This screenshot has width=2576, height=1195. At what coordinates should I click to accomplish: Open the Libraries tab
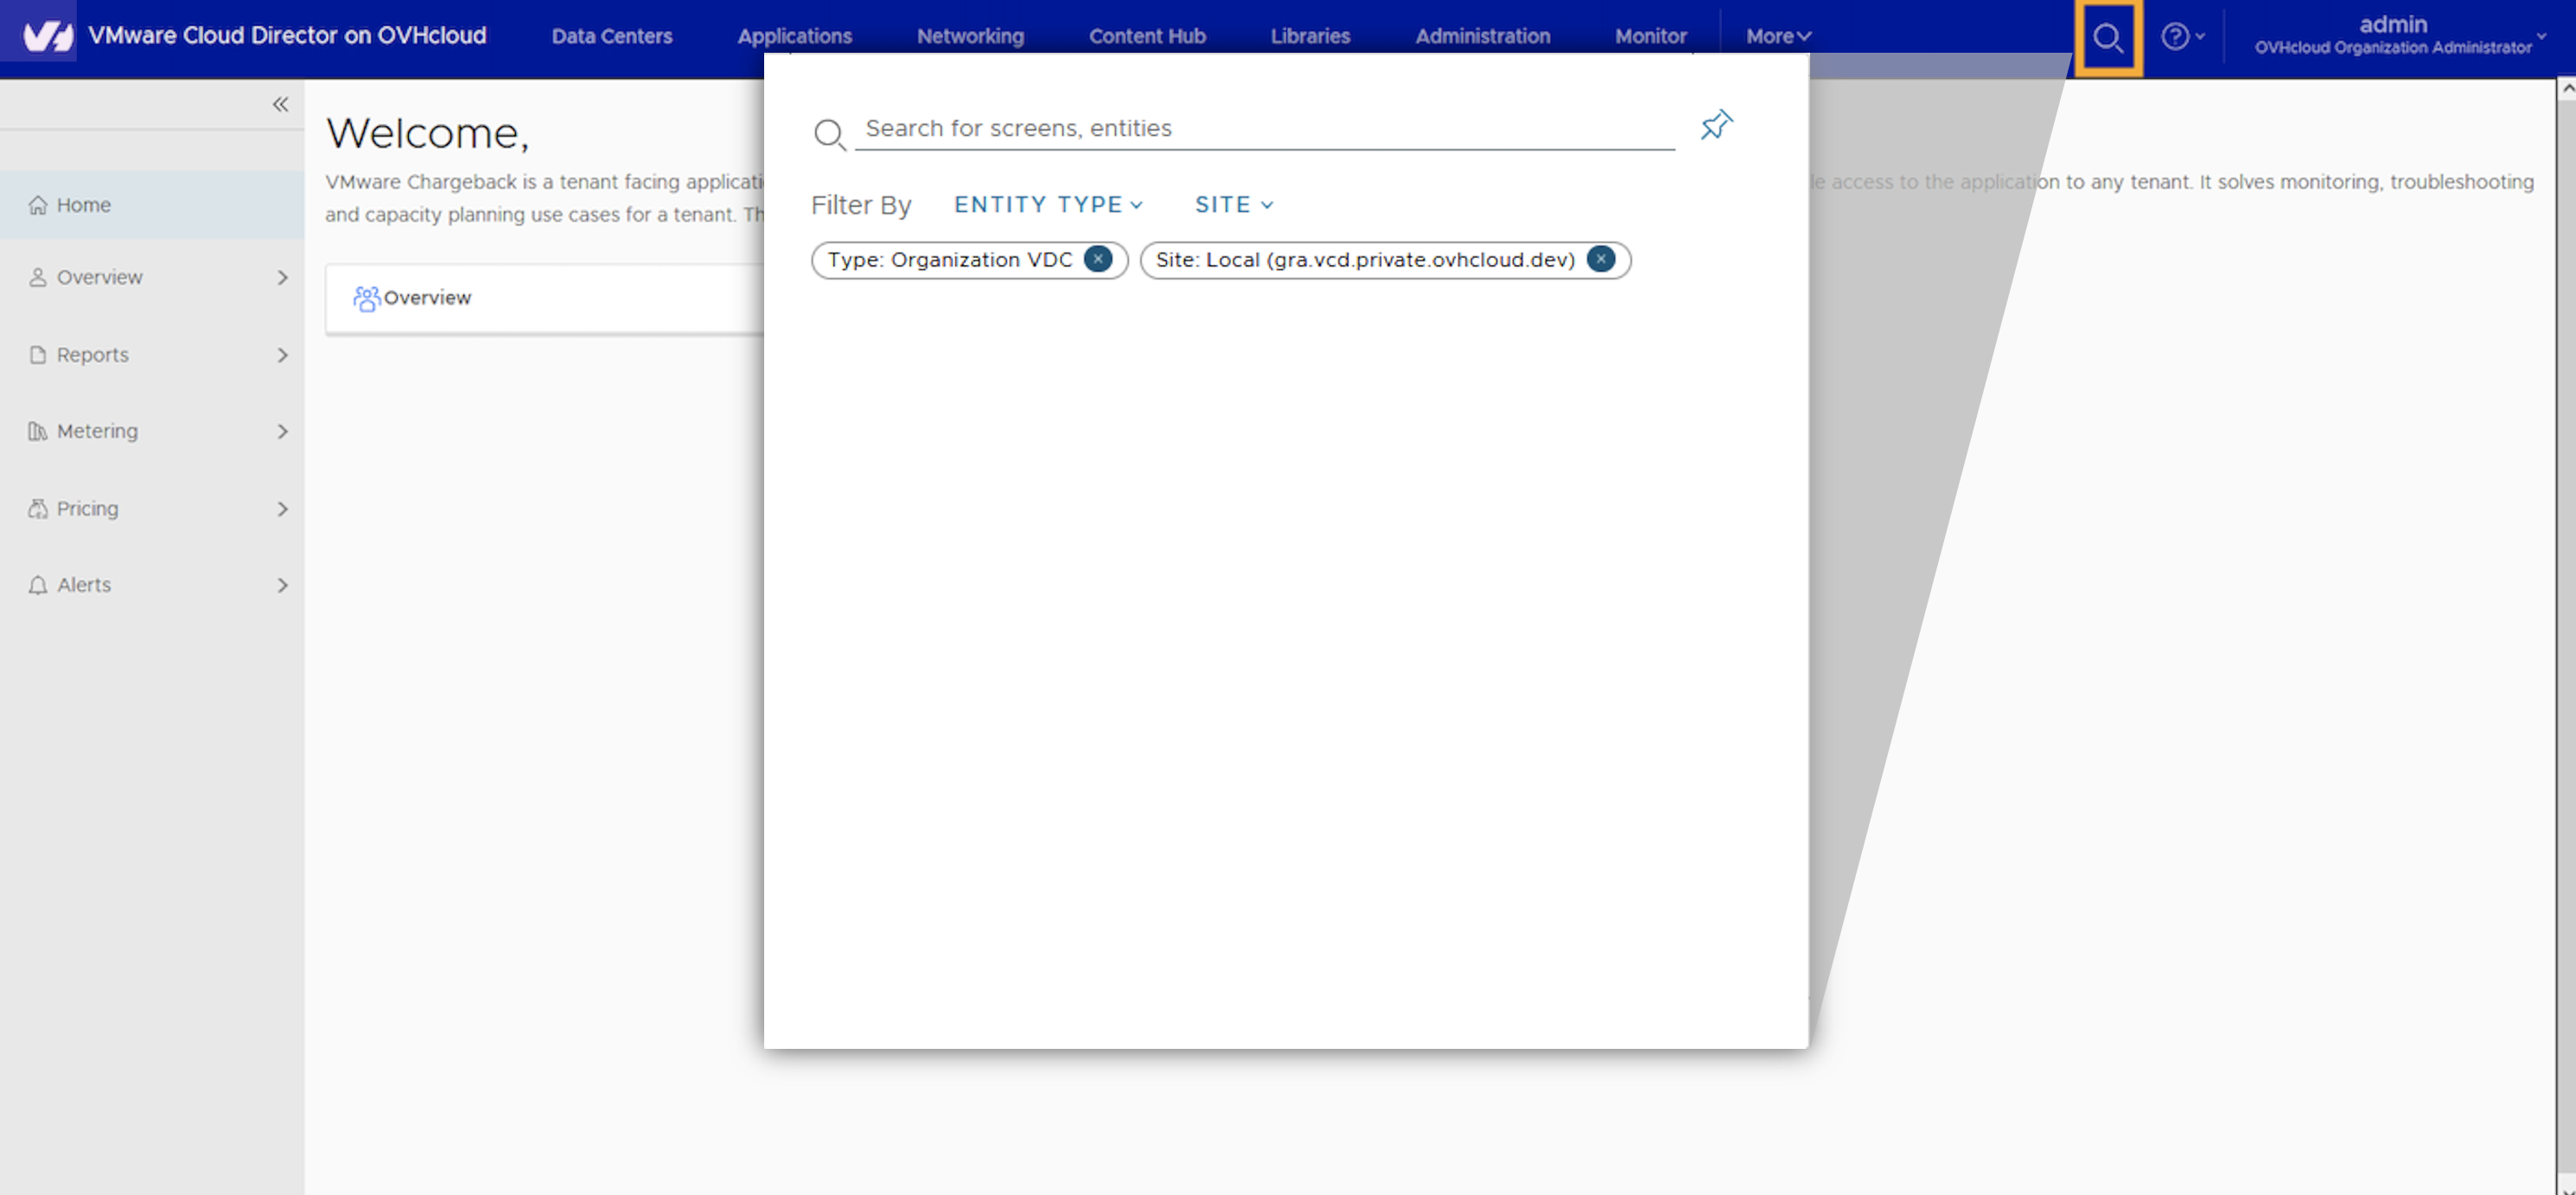point(1310,36)
